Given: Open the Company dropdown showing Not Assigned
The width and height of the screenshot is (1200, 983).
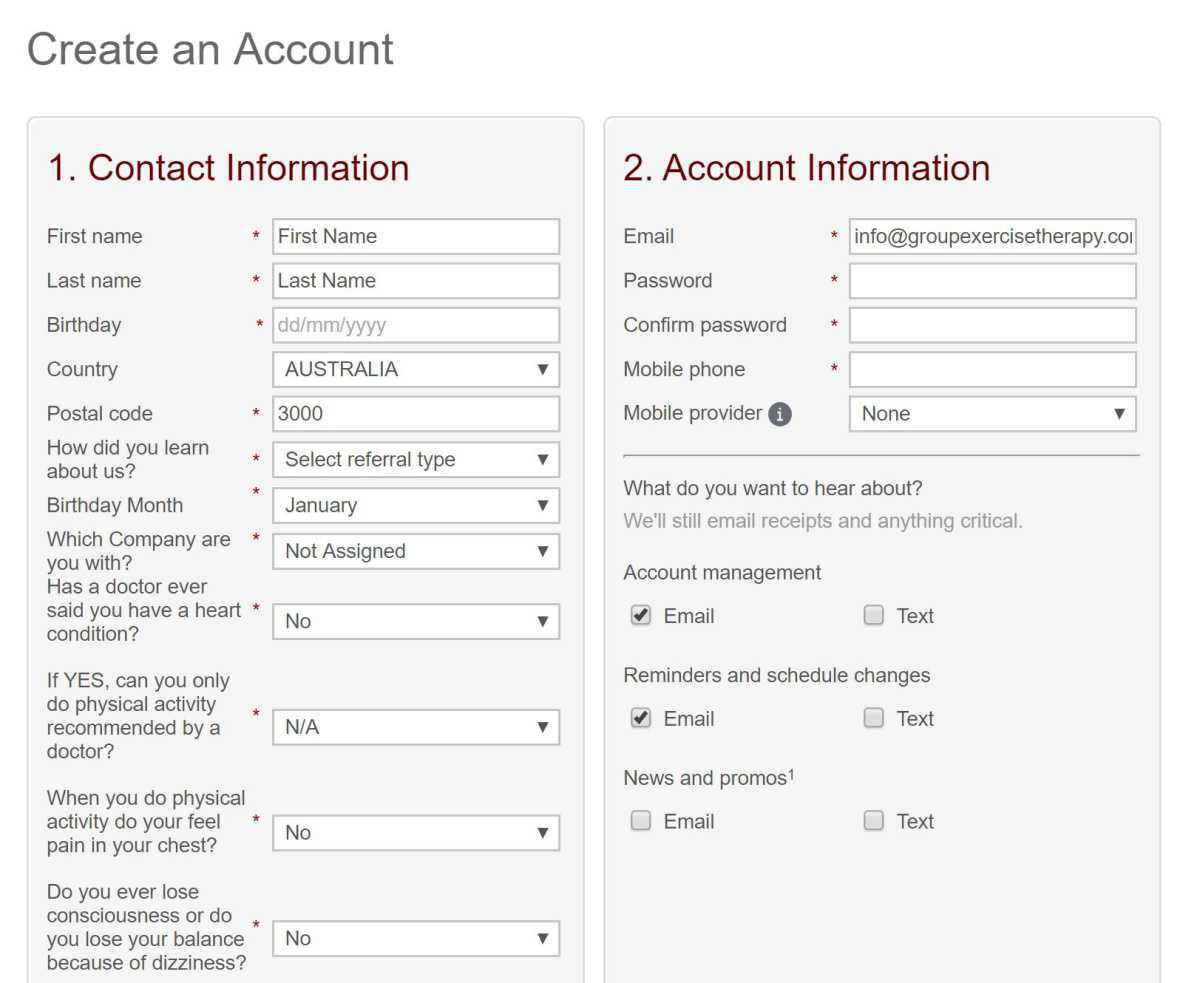Looking at the screenshot, I should click(x=416, y=551).
